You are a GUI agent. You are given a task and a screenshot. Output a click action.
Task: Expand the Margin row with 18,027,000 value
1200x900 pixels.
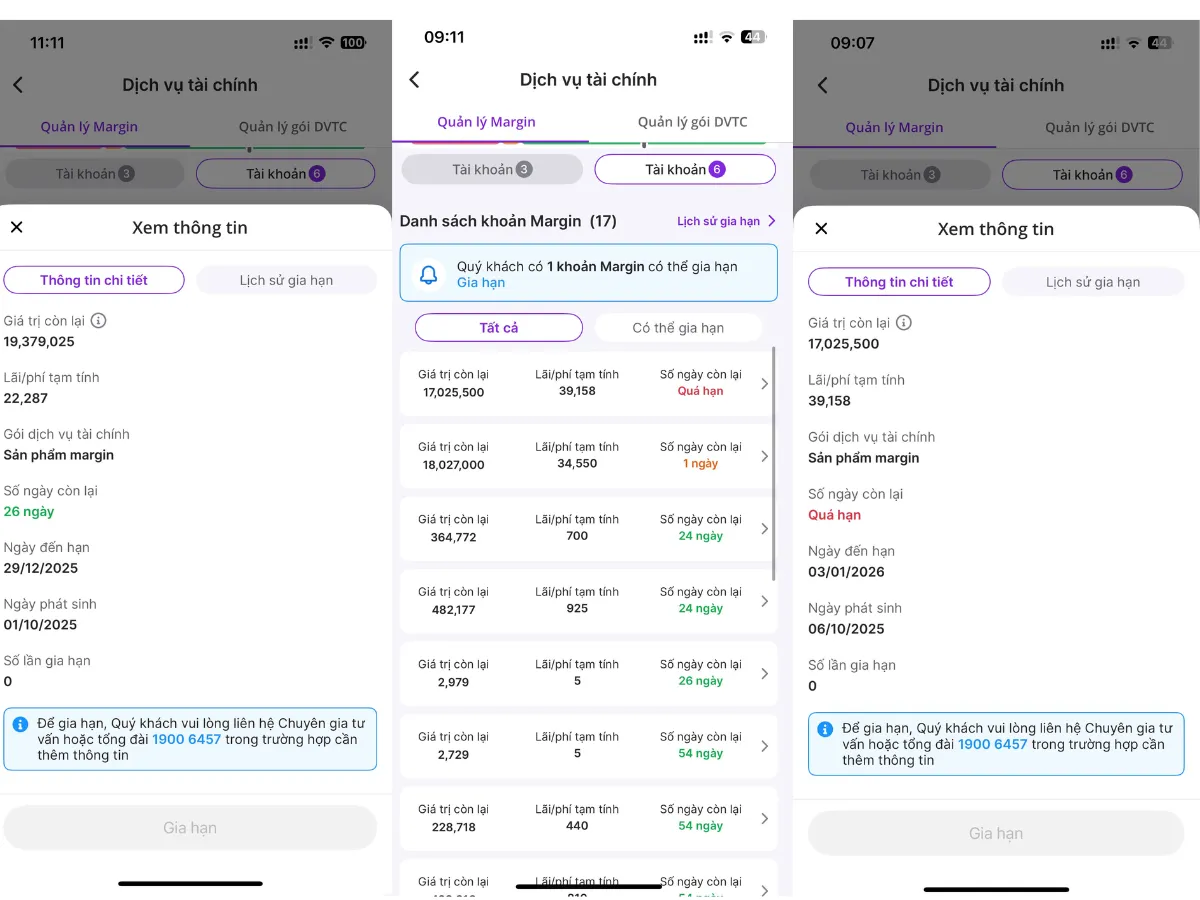pyautogui.click(x=765, y=456)
